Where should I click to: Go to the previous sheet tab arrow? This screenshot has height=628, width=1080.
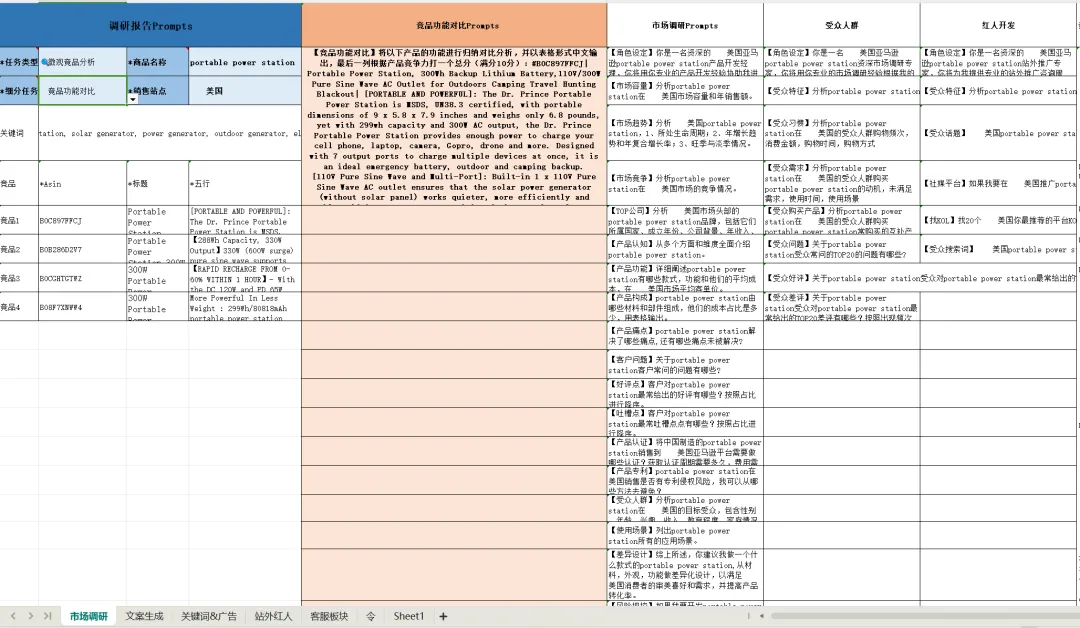(x=13, y=616)
